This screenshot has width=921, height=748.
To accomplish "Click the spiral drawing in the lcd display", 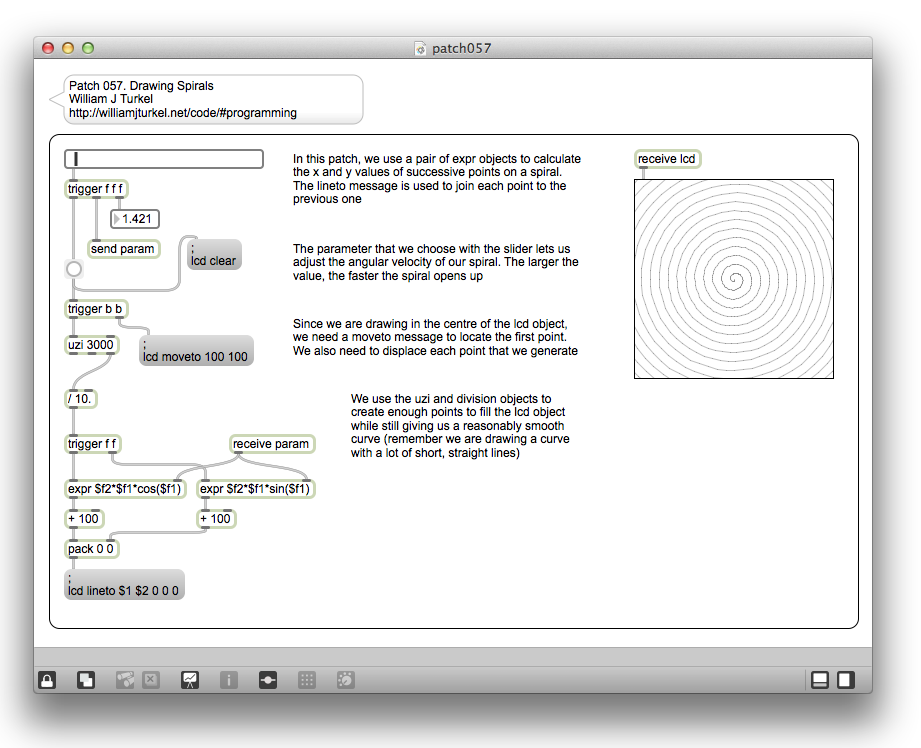I will 734,279.
